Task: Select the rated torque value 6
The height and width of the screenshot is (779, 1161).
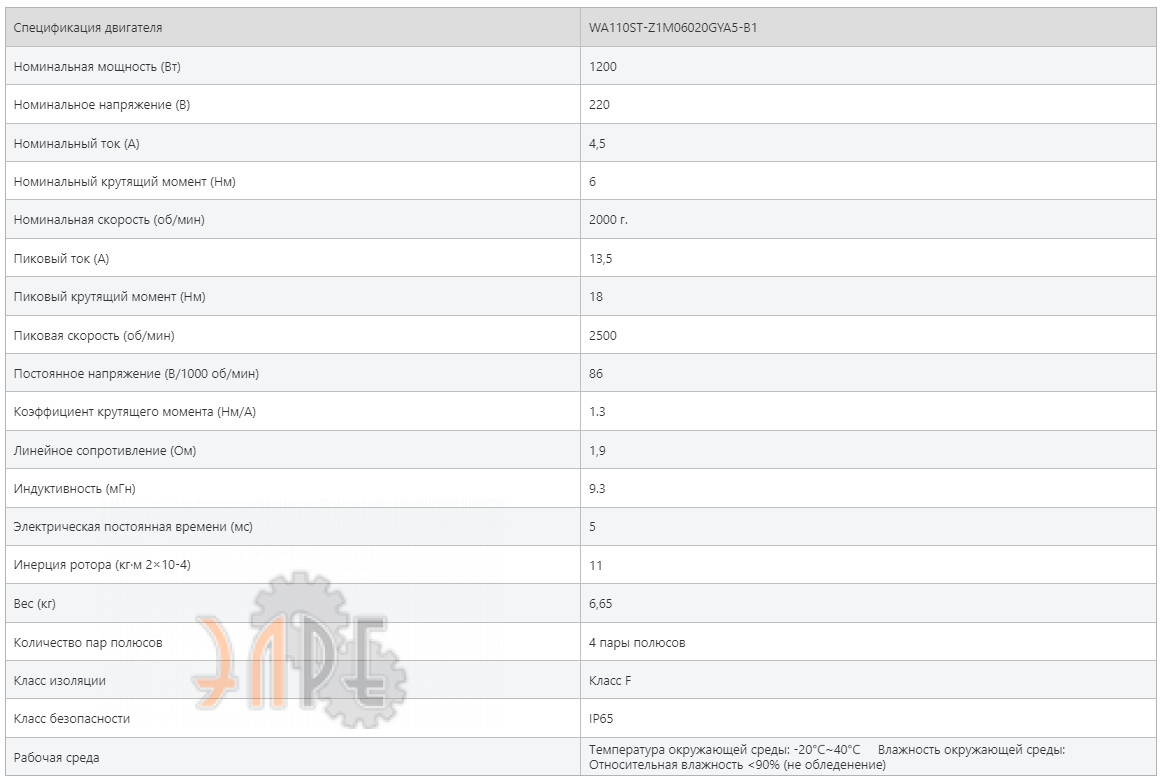Action: pyautogui.click(x=592, y=181)
